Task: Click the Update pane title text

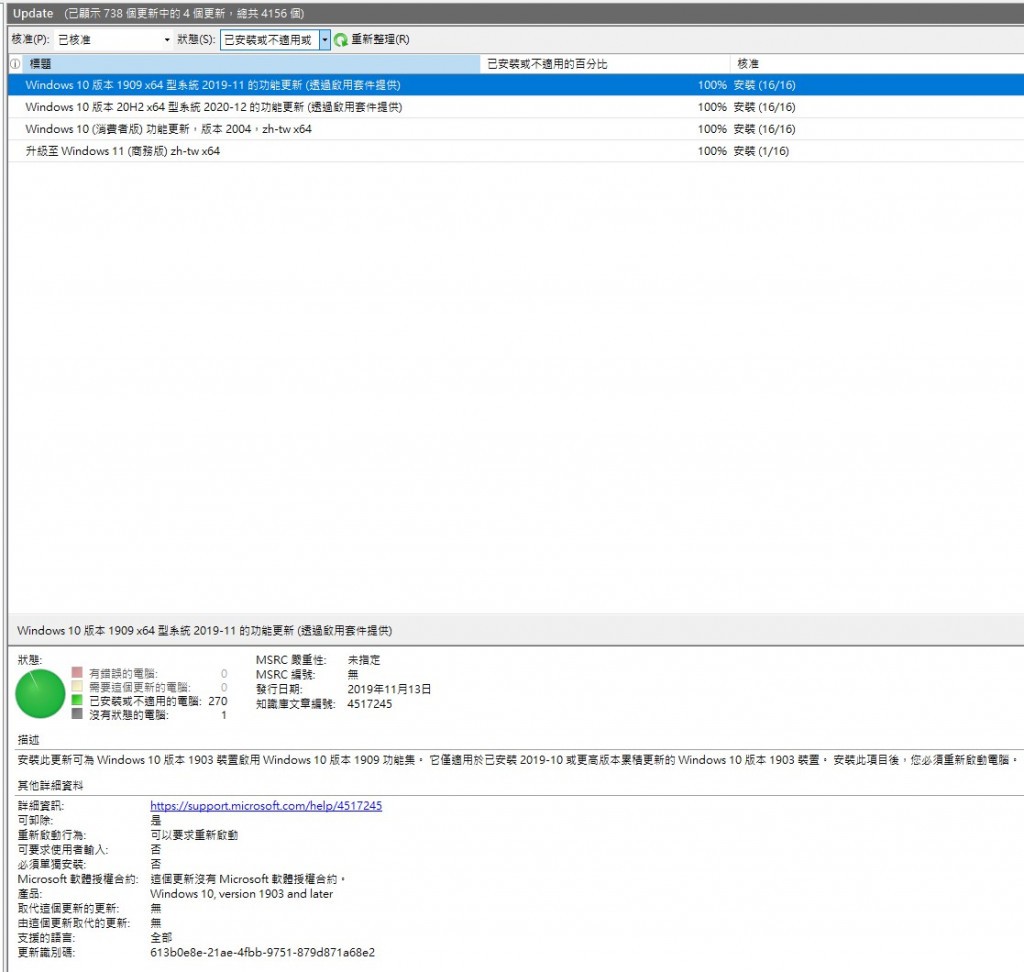Action: coord(33,13)
